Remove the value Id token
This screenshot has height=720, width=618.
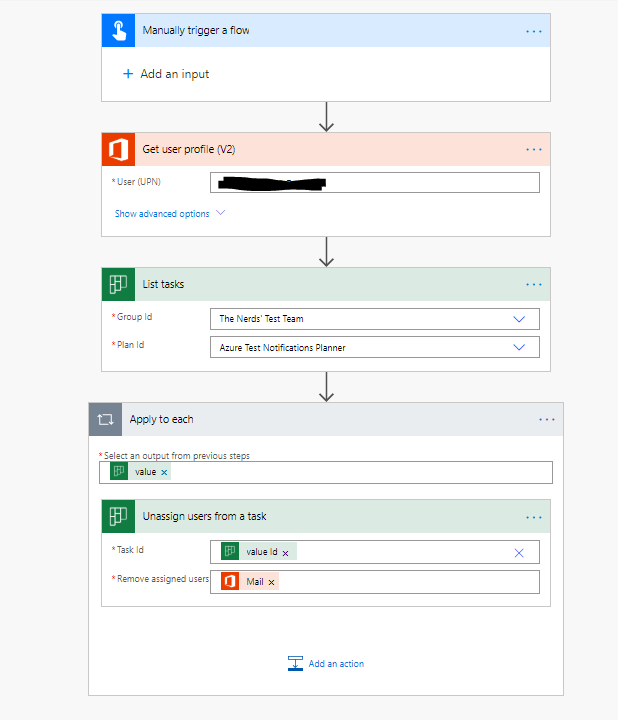pos(285,553)
